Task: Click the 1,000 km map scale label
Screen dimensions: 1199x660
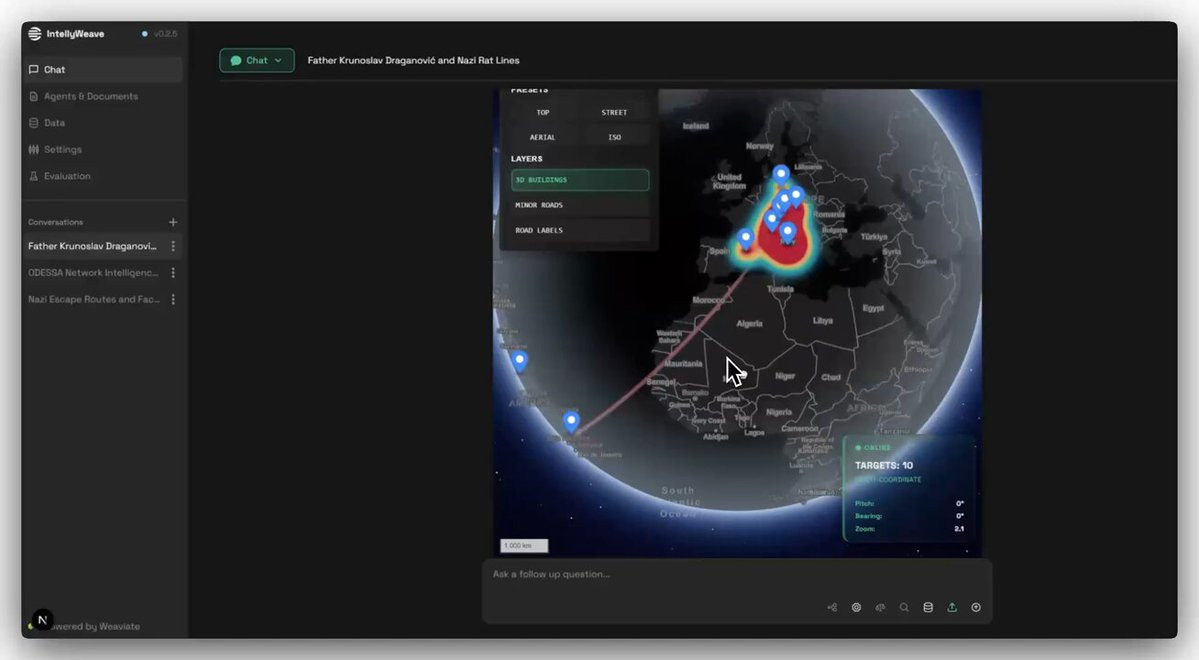Action: point(524,545)
